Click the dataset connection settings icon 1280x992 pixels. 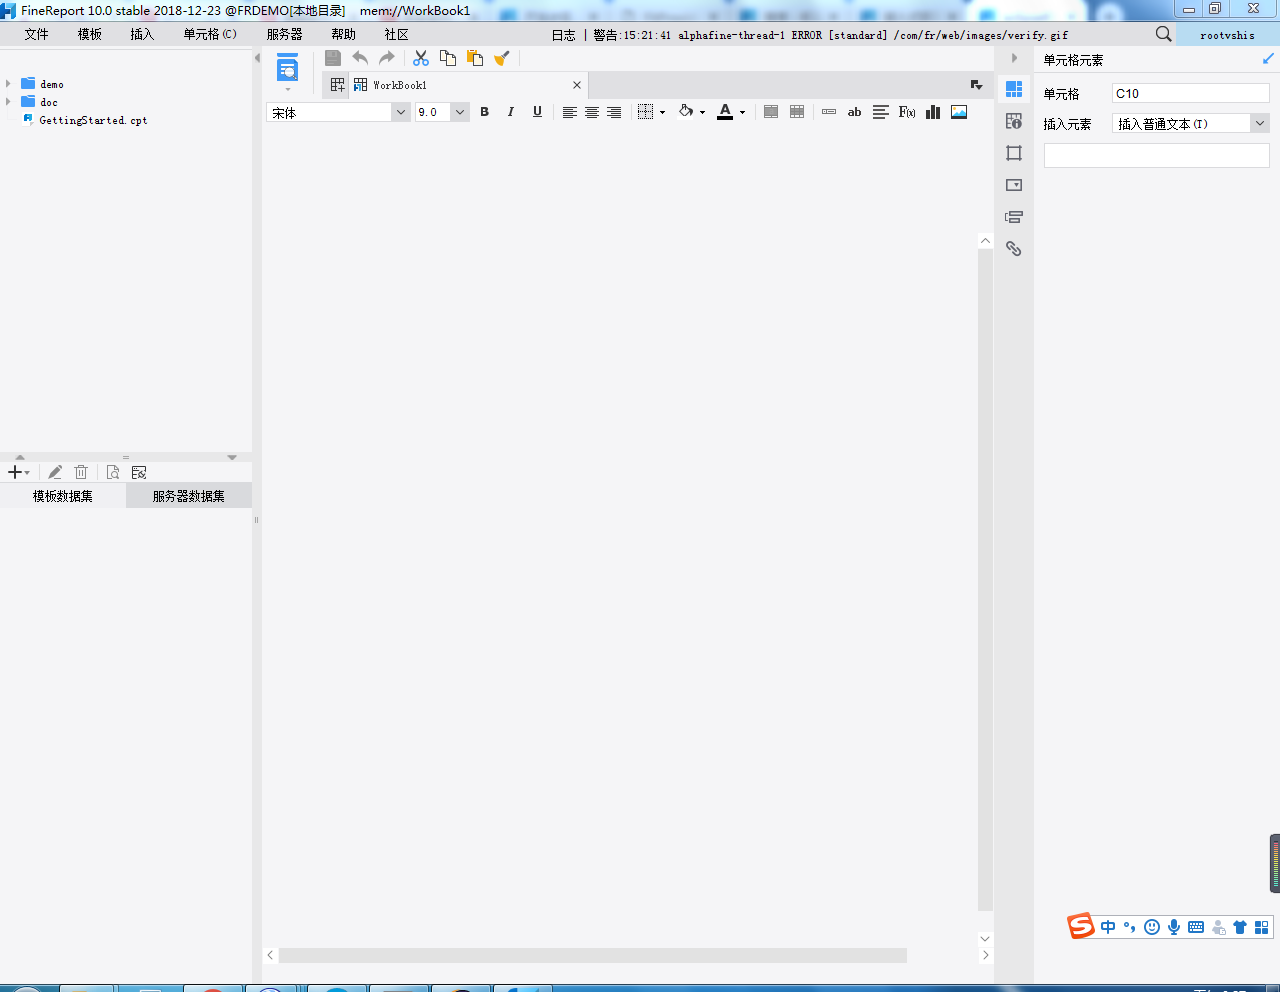click(139, 472)
